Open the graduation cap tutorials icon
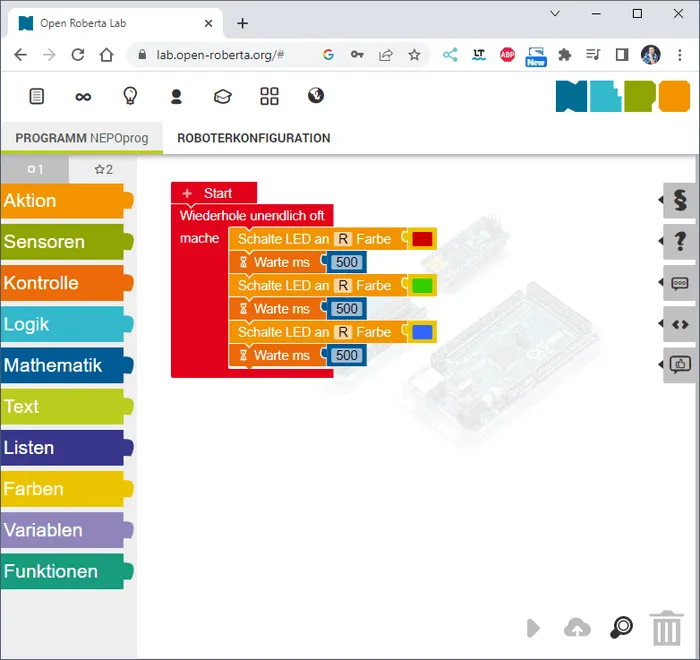Viewport: 700px width, 660px height. (223, 96)
